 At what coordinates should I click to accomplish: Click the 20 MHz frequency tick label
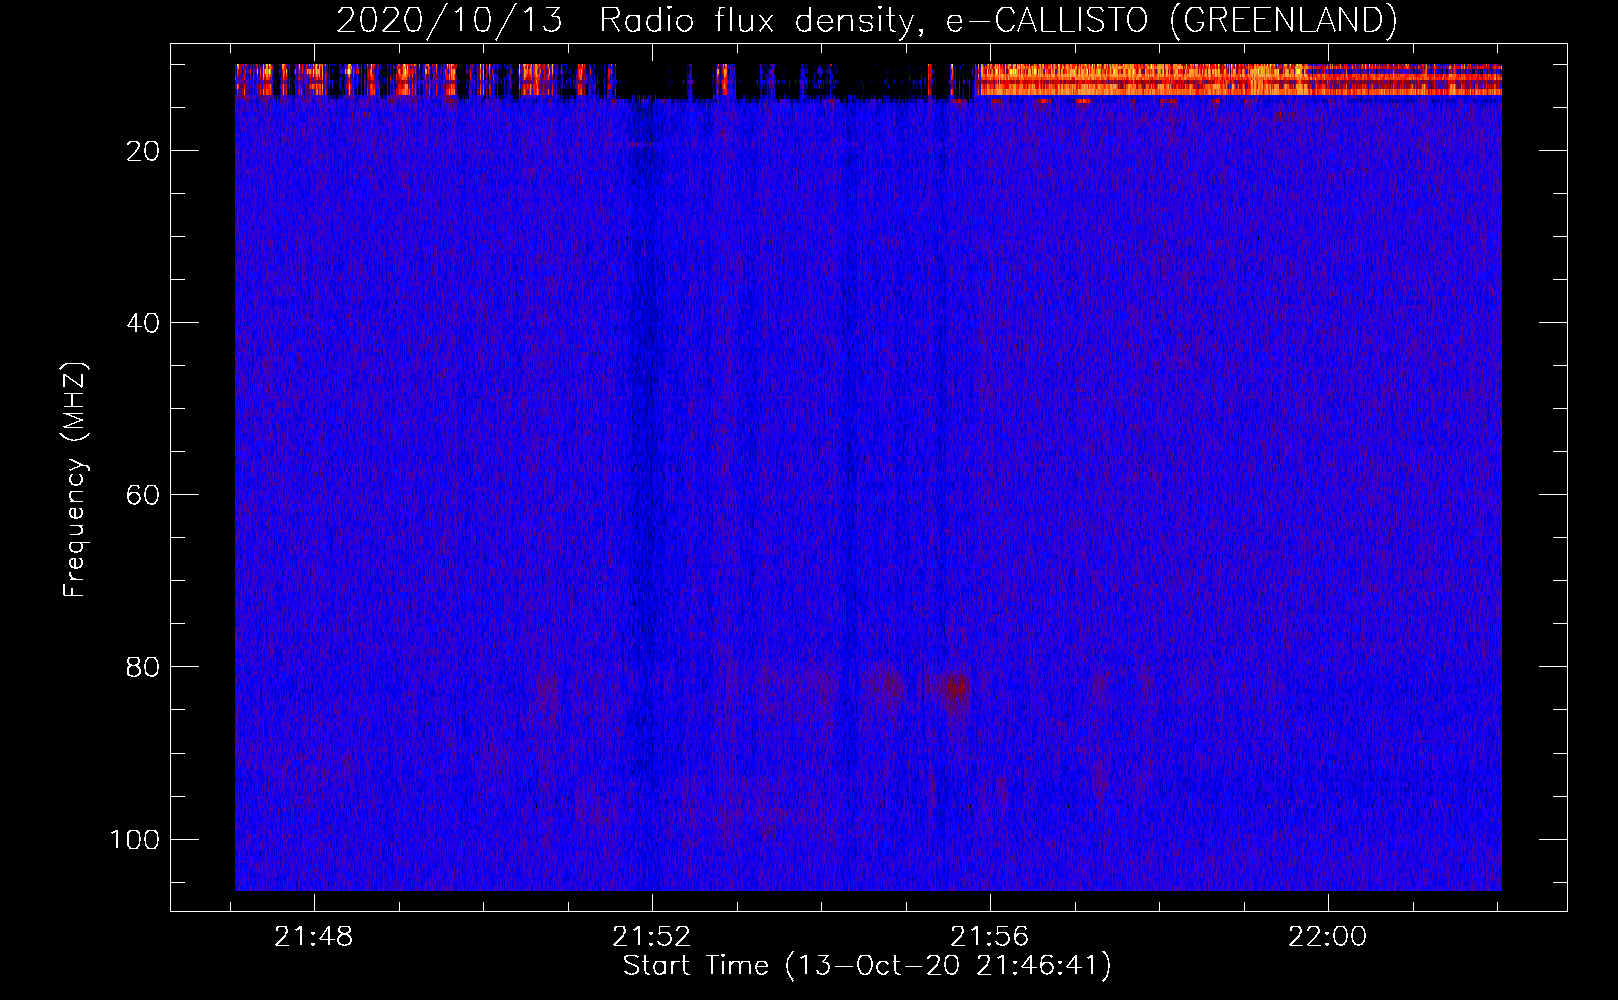[x=143, y=151]
